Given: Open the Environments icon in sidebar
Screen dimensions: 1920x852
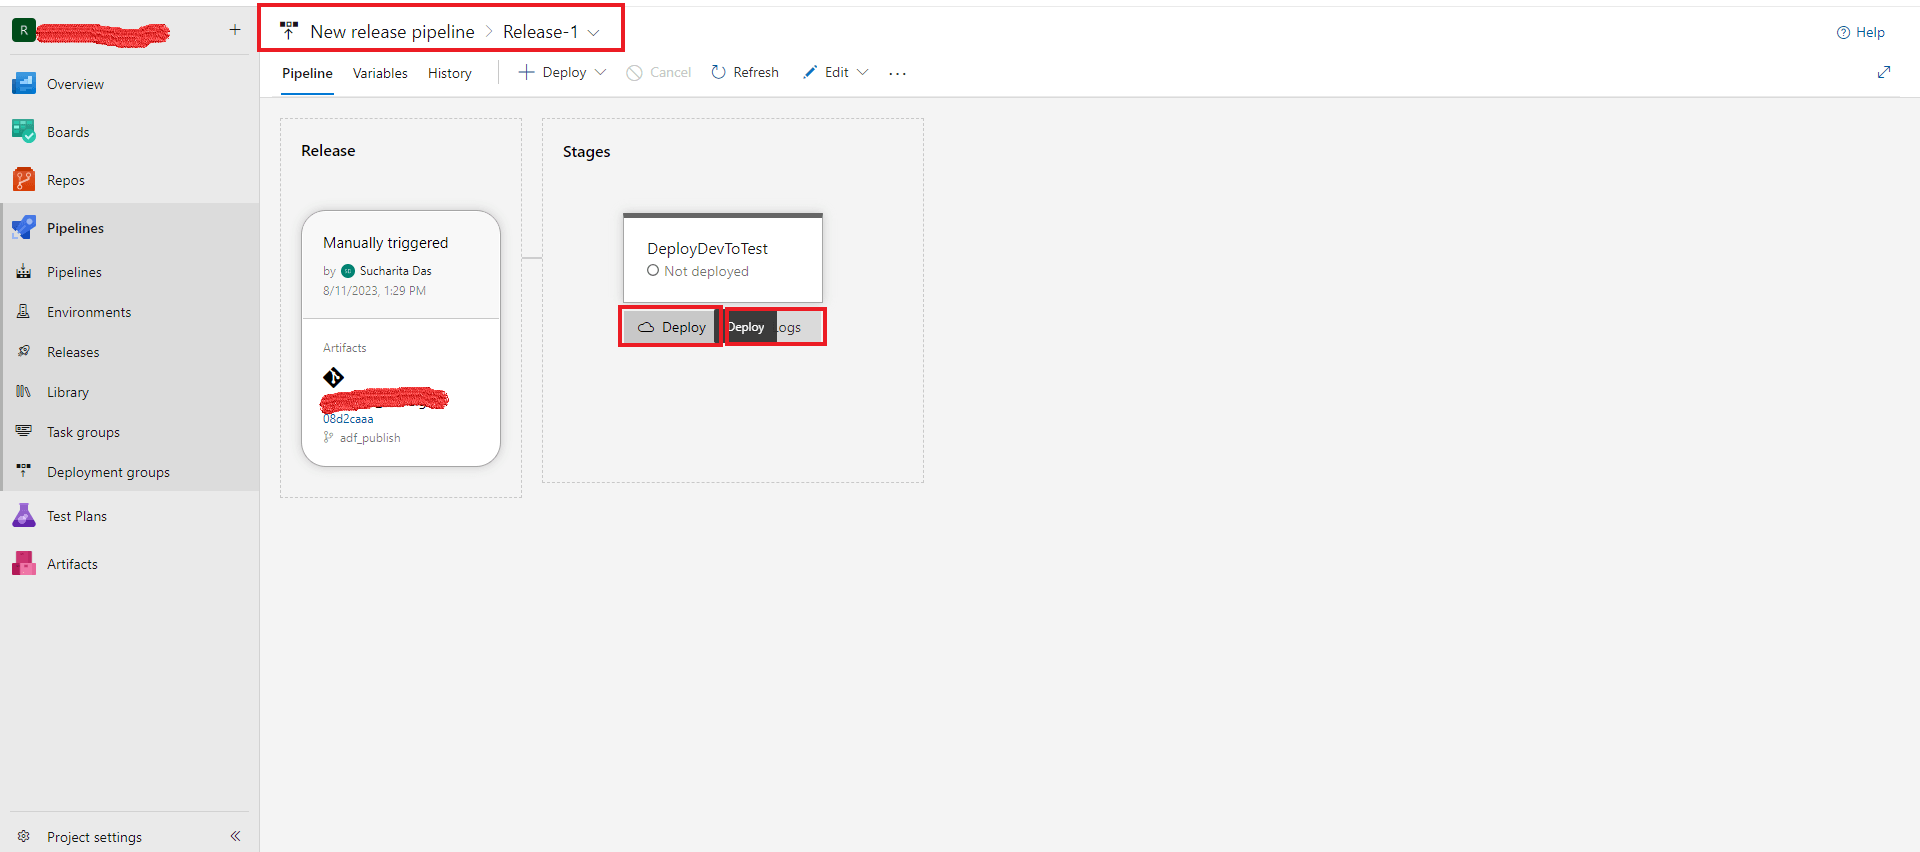Looking at the screenshot, I should pyautogui.click(x=24, y=312).
